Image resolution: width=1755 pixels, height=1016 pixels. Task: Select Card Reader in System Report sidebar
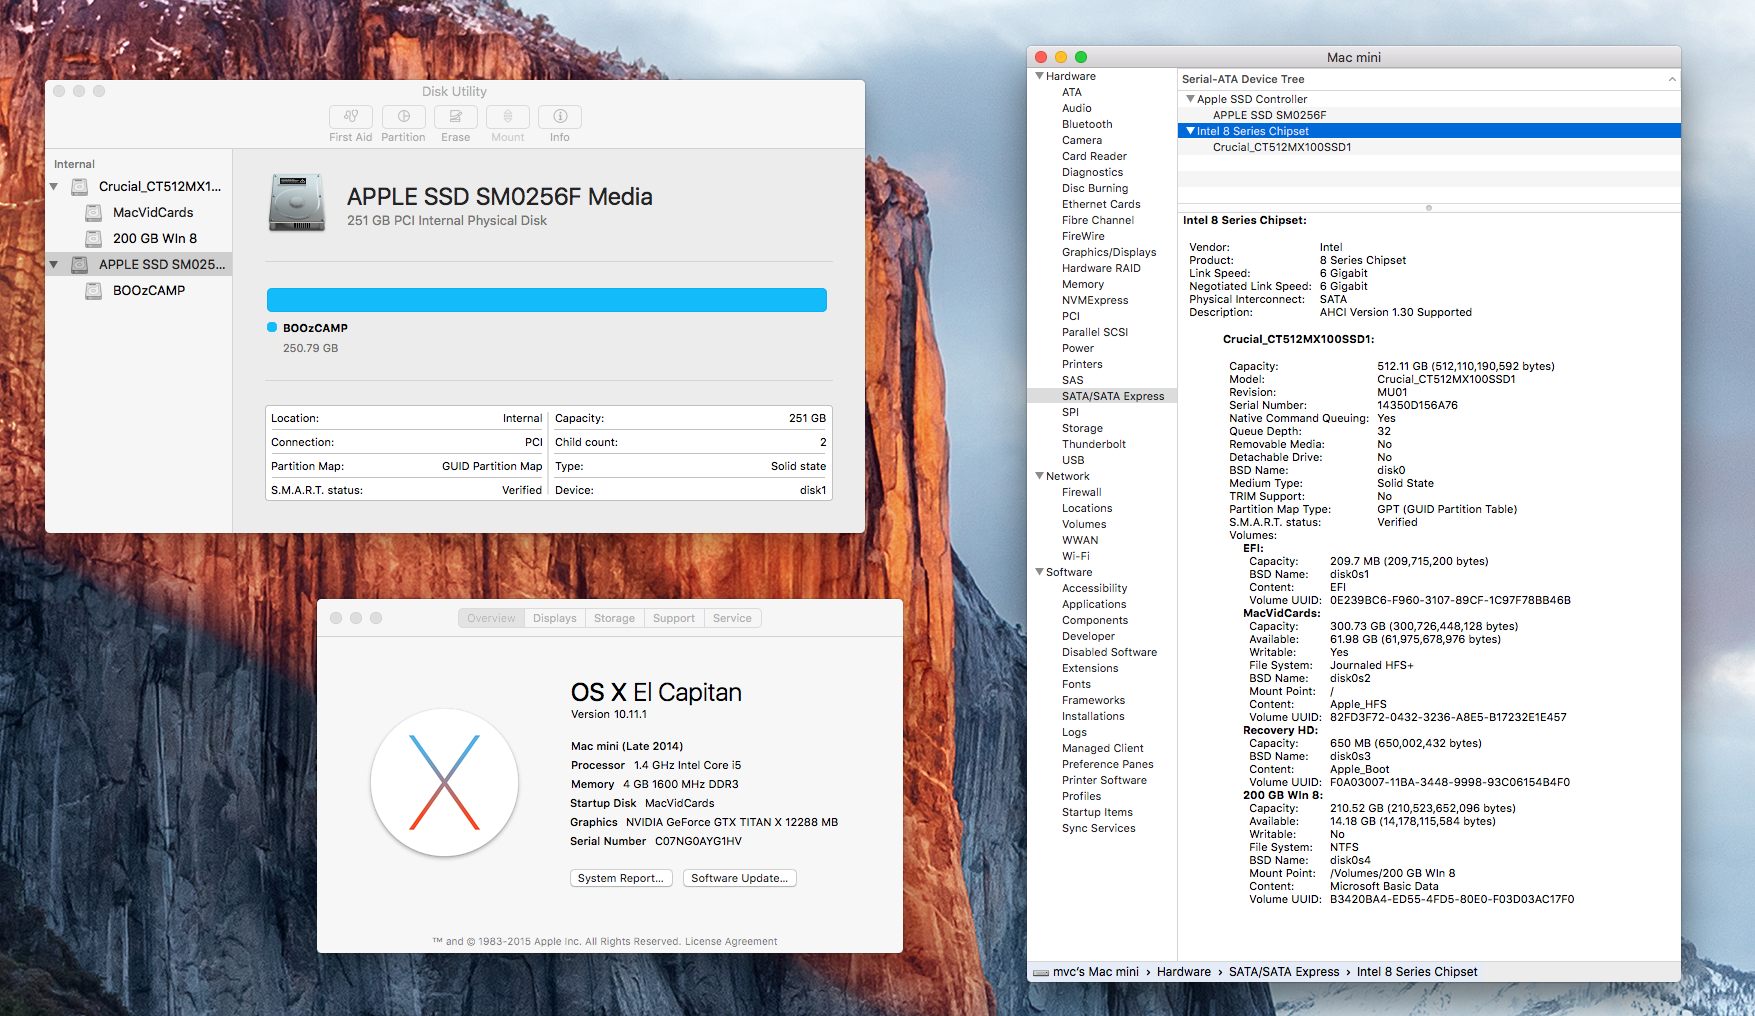[1094, 156]
